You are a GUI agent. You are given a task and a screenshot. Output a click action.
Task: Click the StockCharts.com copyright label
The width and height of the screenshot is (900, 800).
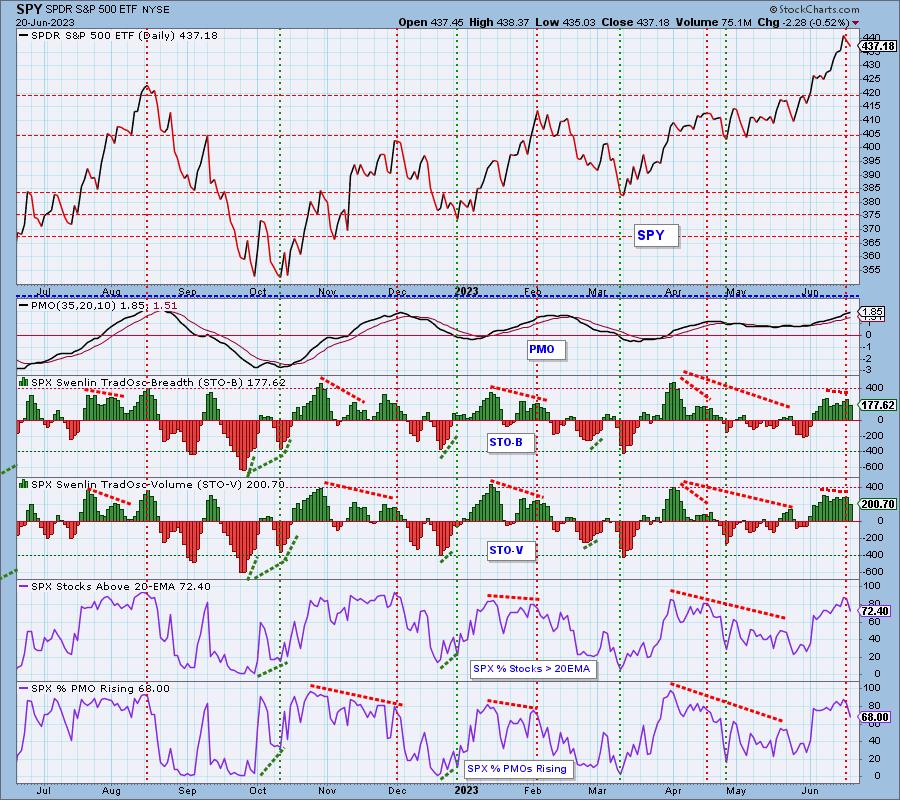coord(814,9)
